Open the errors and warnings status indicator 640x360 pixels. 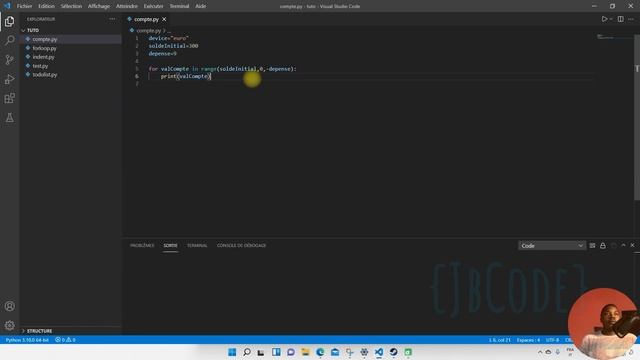pyautogui.click(x=65, y=340)
